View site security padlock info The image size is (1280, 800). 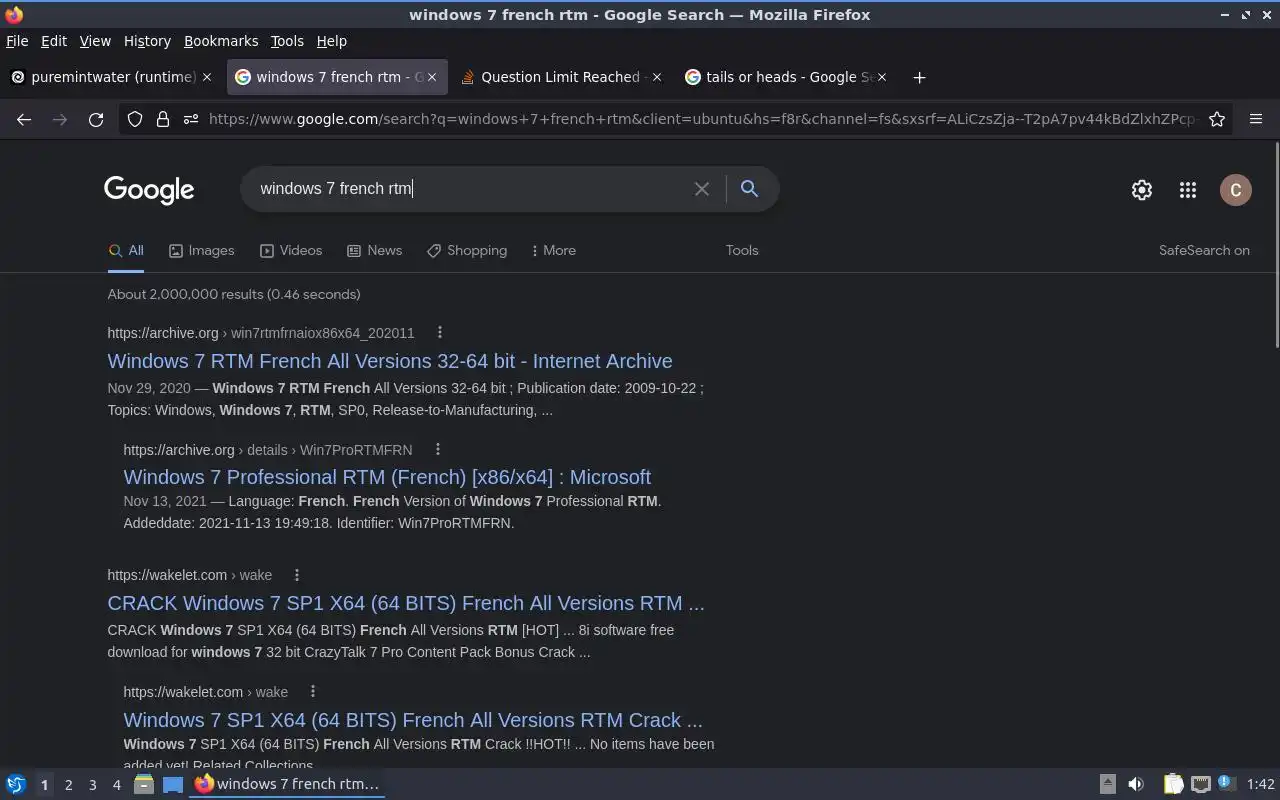coord(163,119)
